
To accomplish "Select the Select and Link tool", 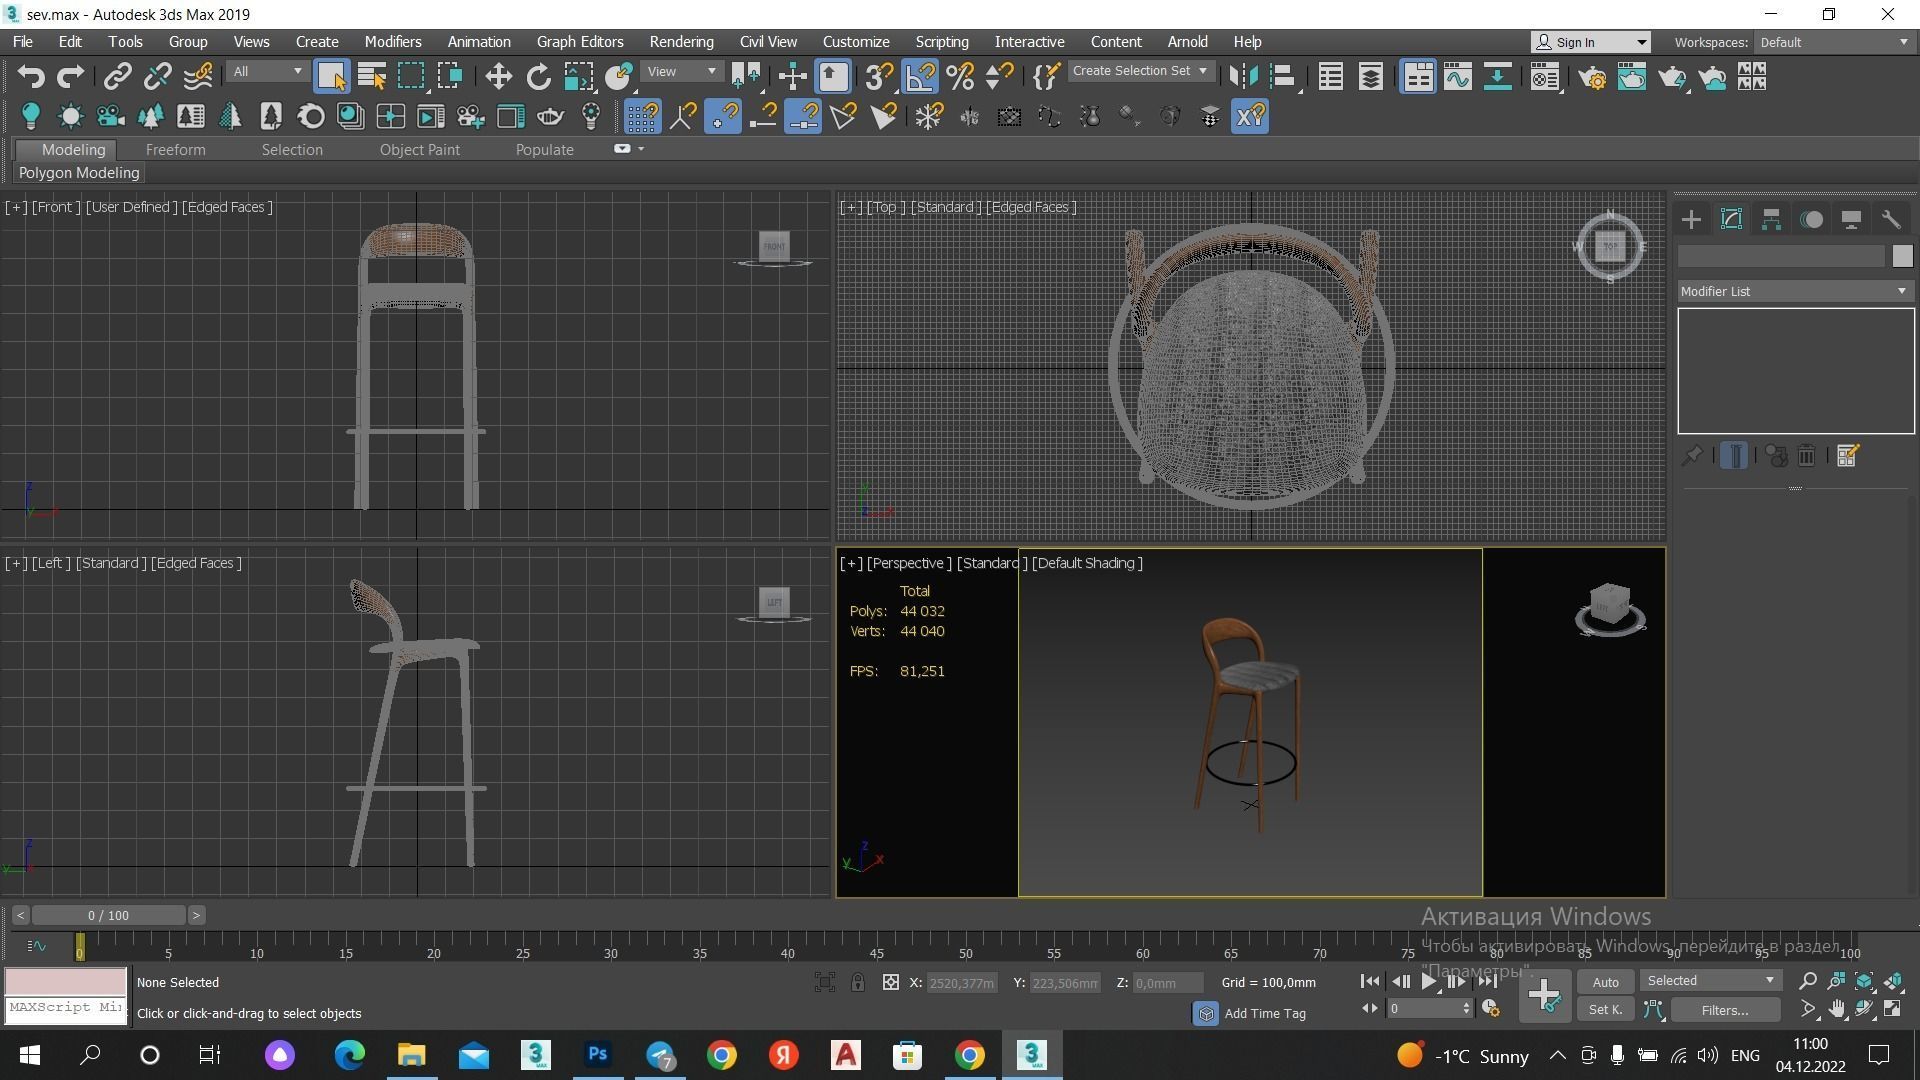I will (x=118, y=77).
